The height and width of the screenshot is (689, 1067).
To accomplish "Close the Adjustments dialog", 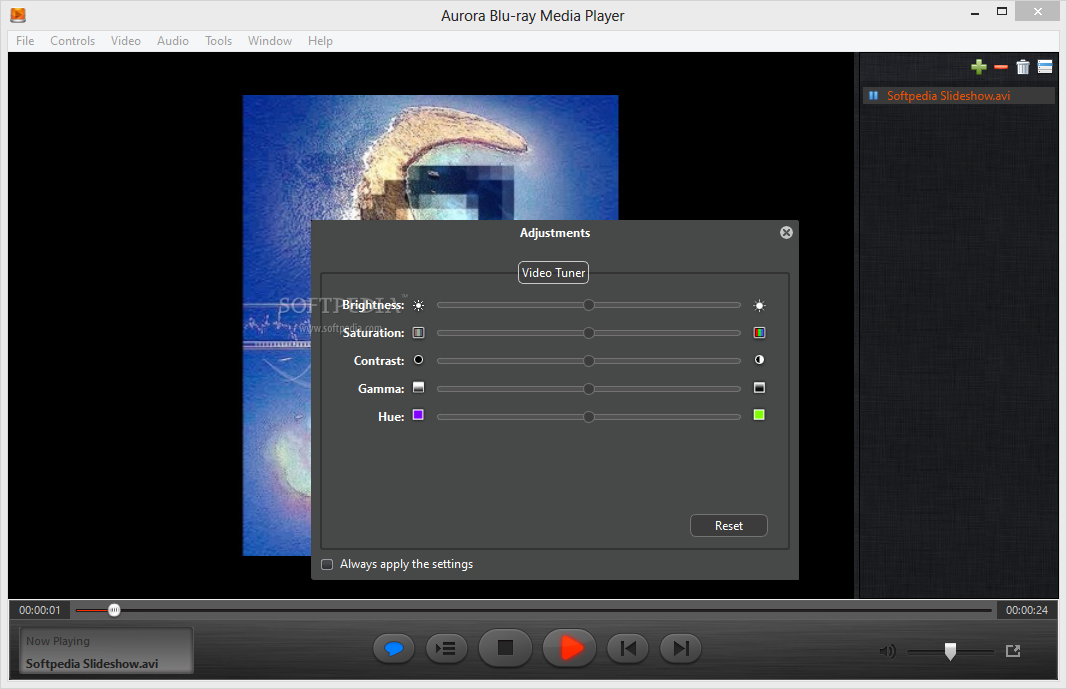I will 786,233.
